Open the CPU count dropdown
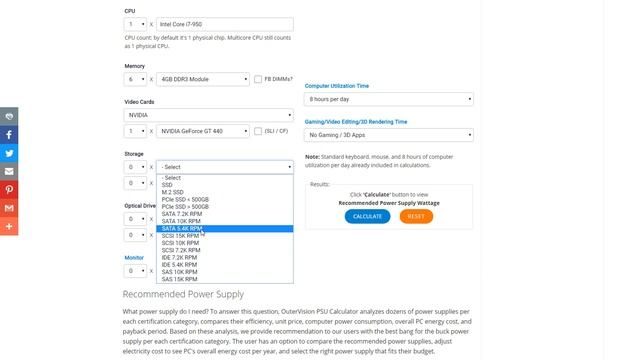Screen dimensions: 640x360 (135, 24)
